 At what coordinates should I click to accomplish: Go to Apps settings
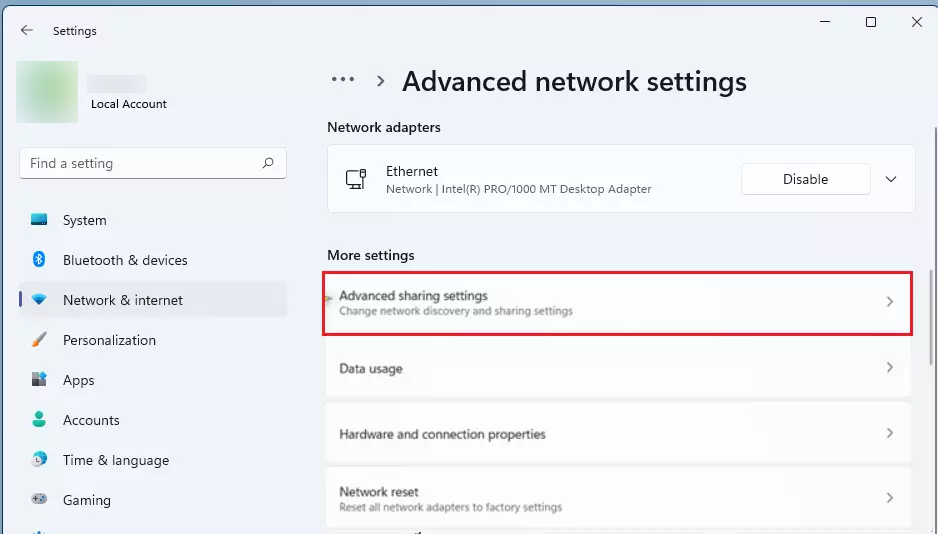pyautogui.click(x=153, y=380)
